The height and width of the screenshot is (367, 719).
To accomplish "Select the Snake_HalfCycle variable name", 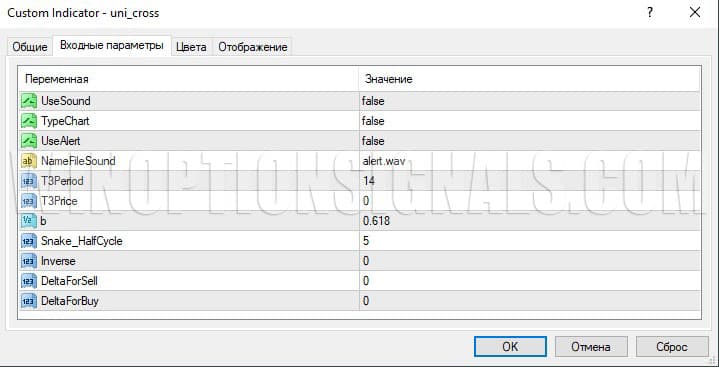I will 82,241.
